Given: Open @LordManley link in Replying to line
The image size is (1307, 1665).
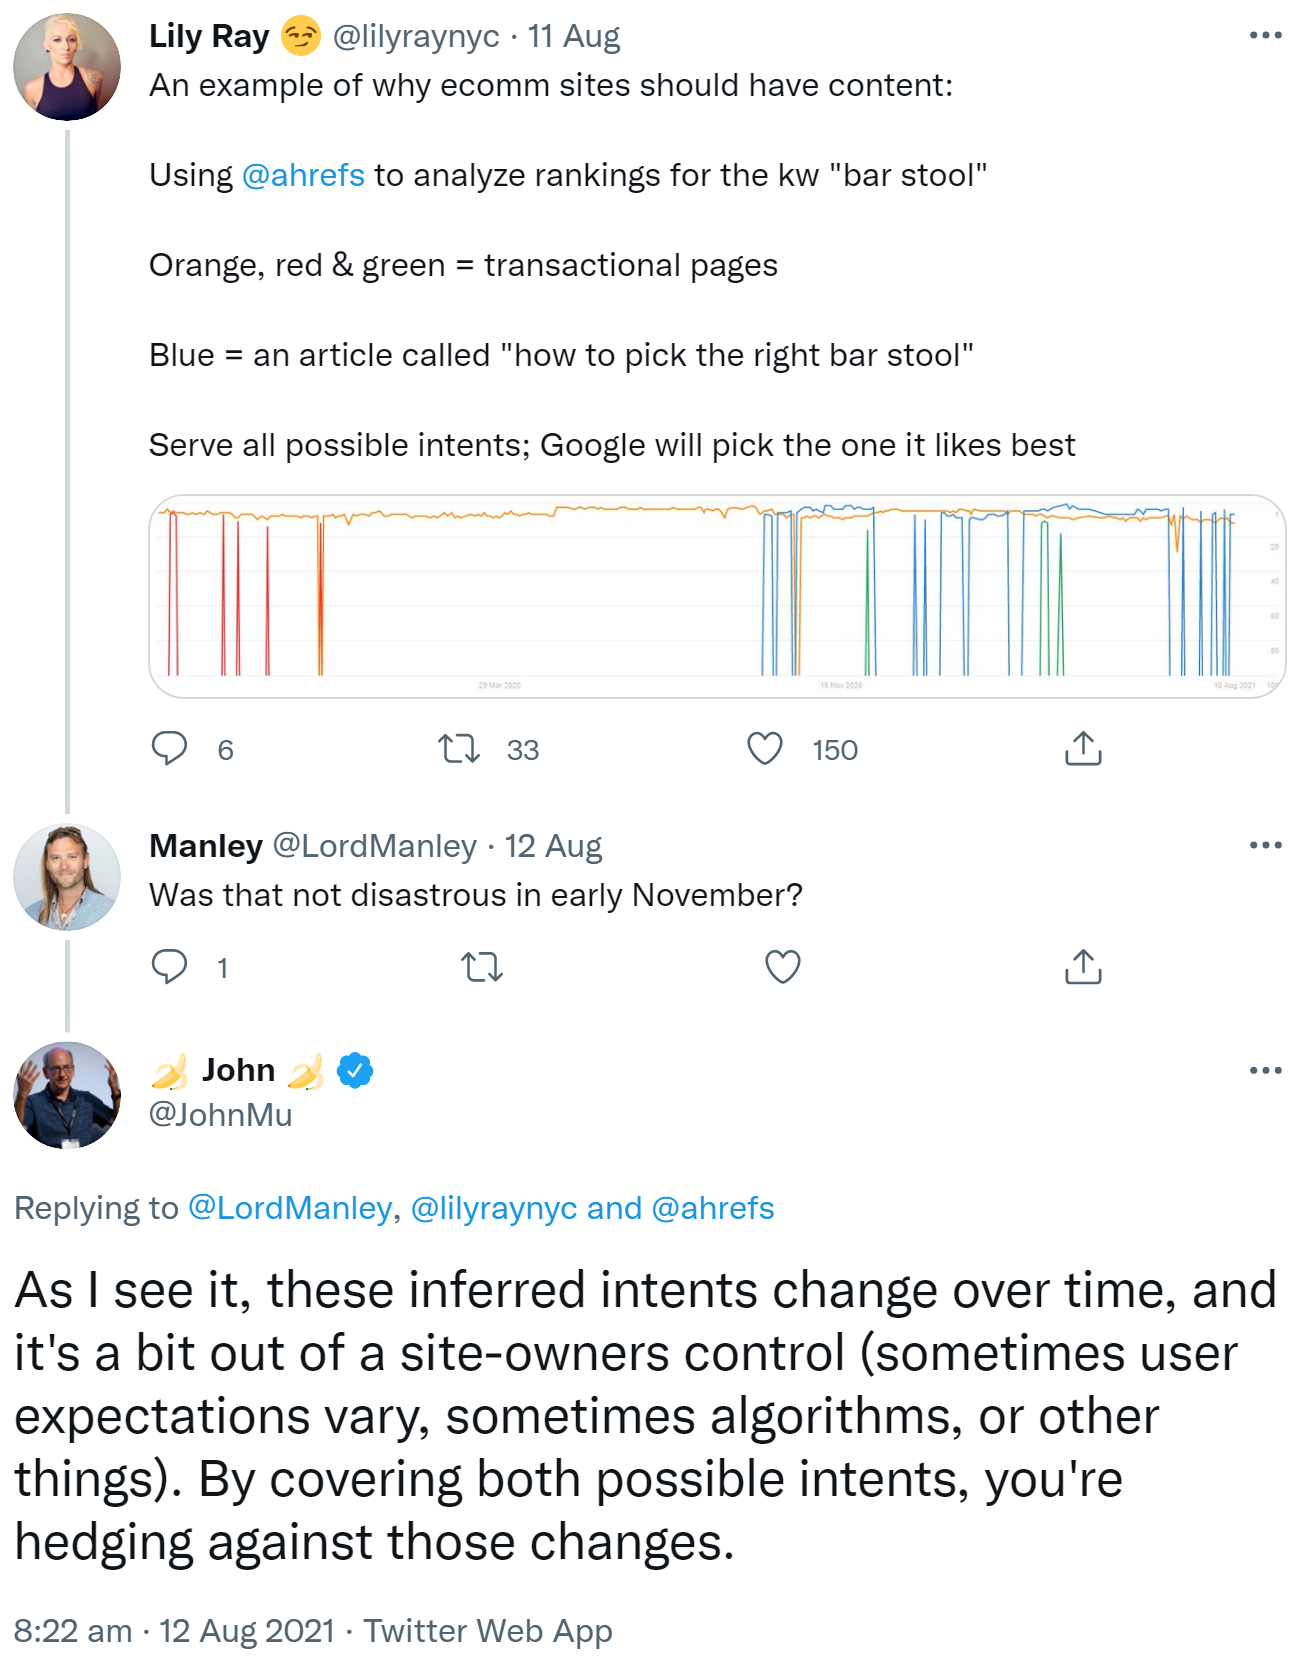Looking at the screenshot, I should [290, 1208].
